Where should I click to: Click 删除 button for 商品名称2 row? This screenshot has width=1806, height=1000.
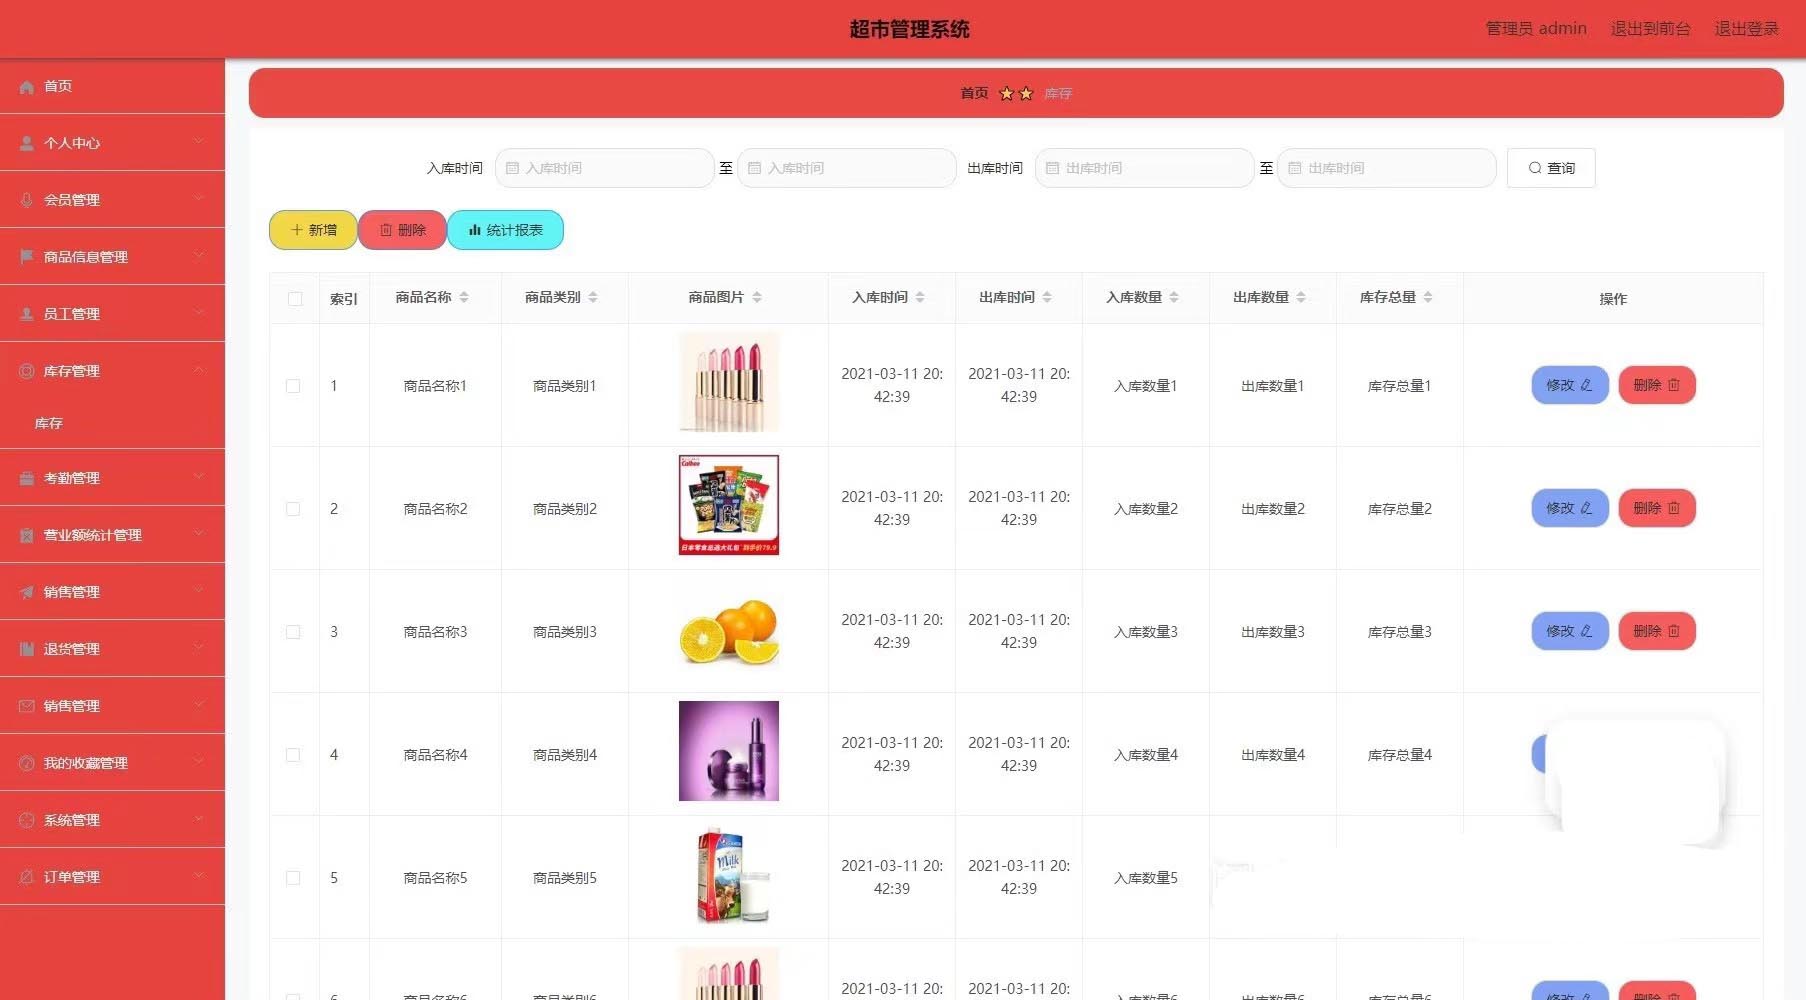pos(1657,508)
